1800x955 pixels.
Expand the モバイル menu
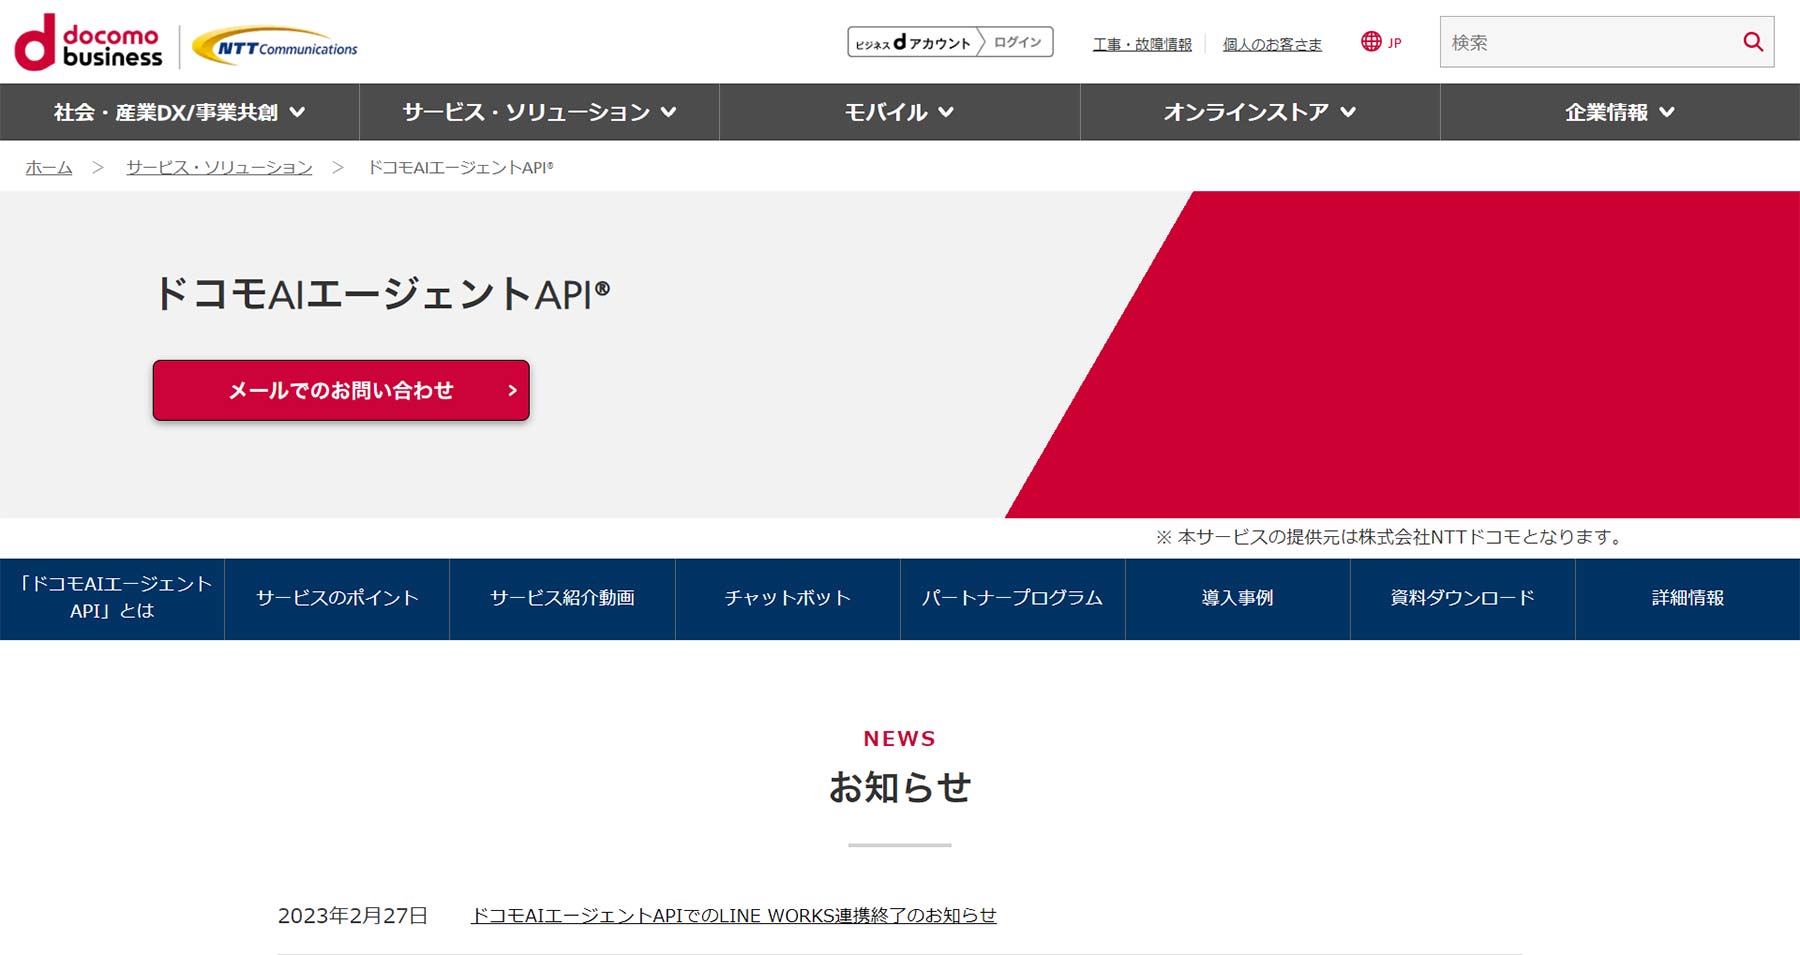(899, 112)
